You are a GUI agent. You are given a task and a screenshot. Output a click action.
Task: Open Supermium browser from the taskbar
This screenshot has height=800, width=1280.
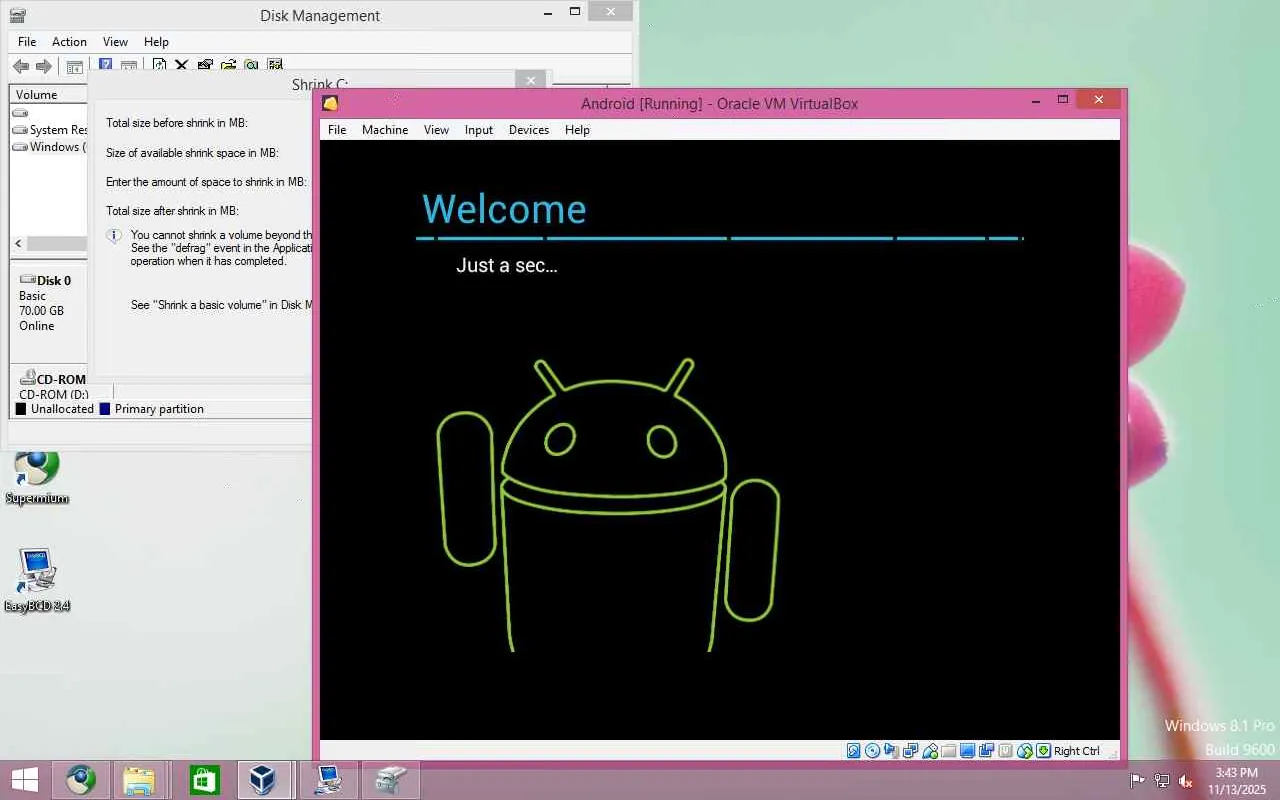tap(81, 780)
